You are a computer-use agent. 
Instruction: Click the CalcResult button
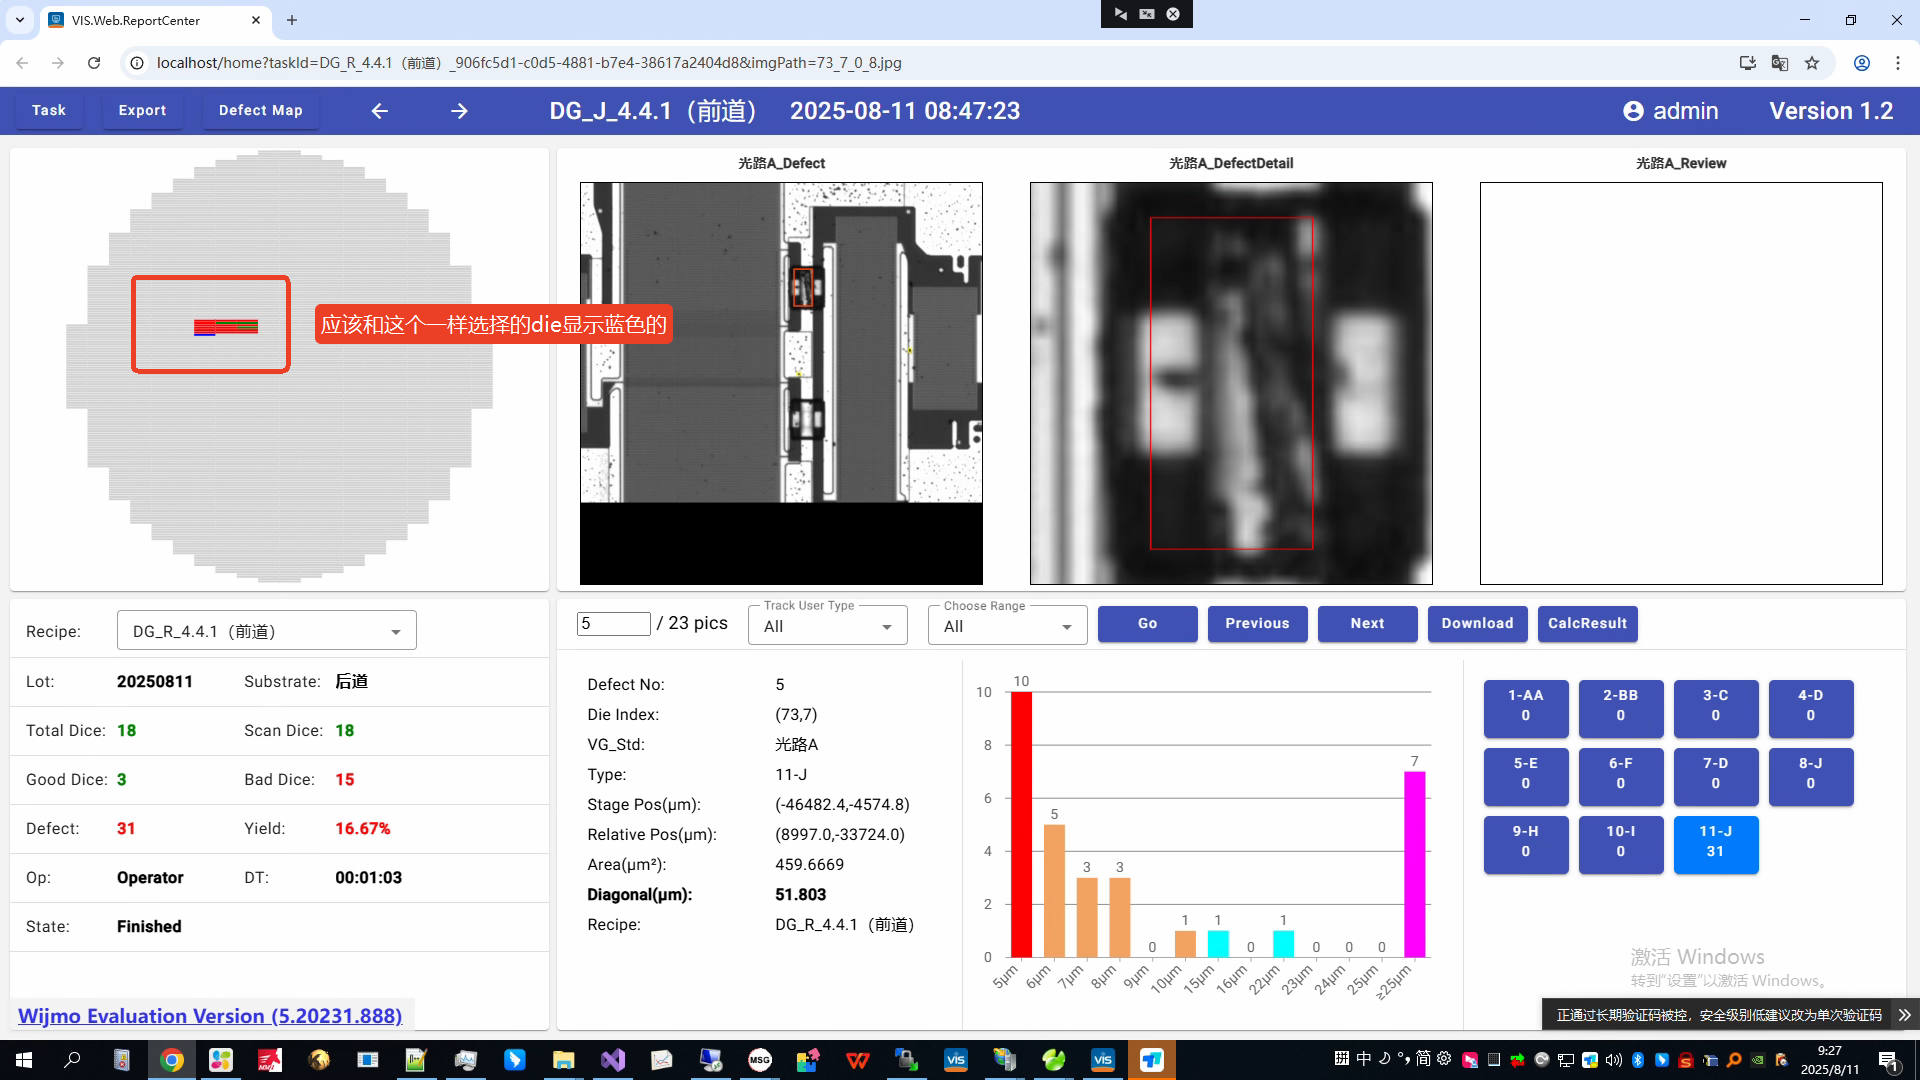1587,623
